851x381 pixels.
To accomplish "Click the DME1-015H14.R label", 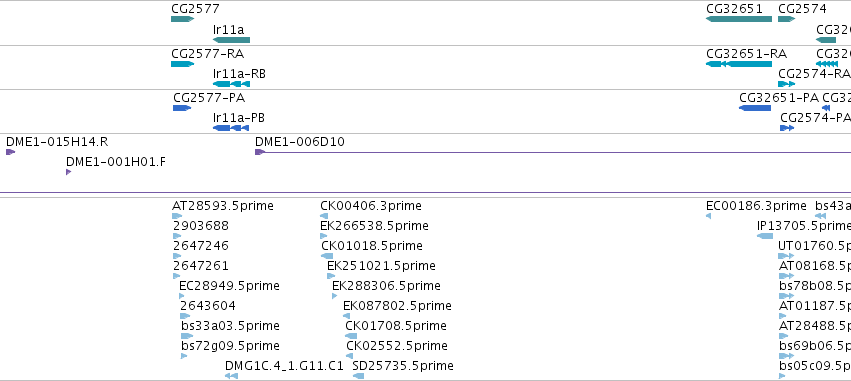I will 57,142.
